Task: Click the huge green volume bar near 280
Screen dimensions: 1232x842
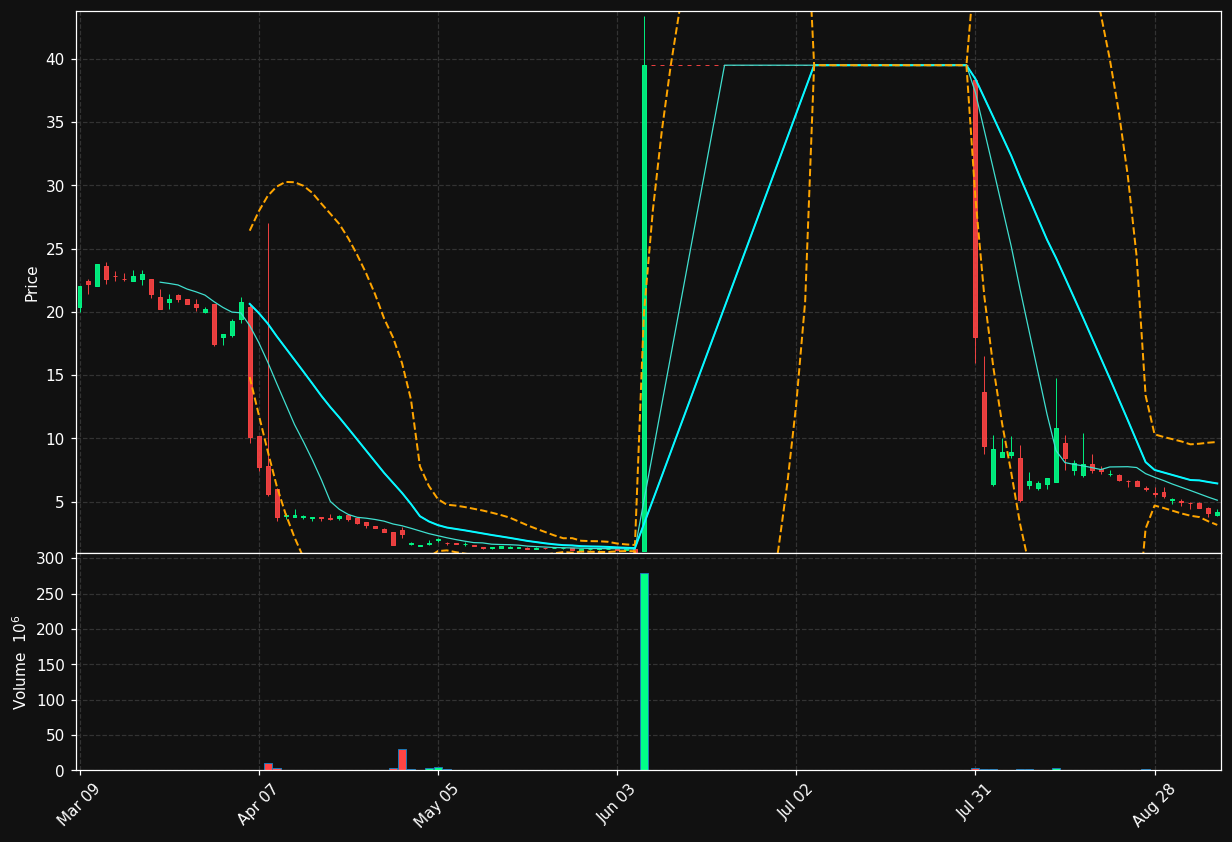Action: (644, 672)
